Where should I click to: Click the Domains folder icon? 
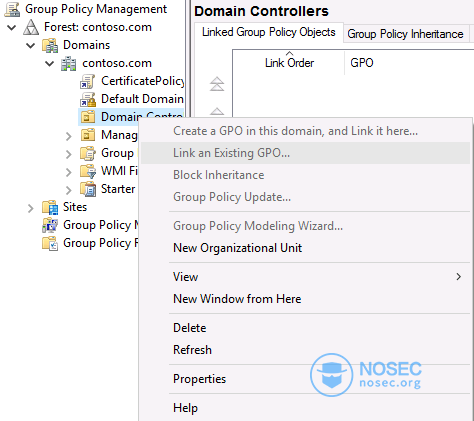click(x=50, y=45)
